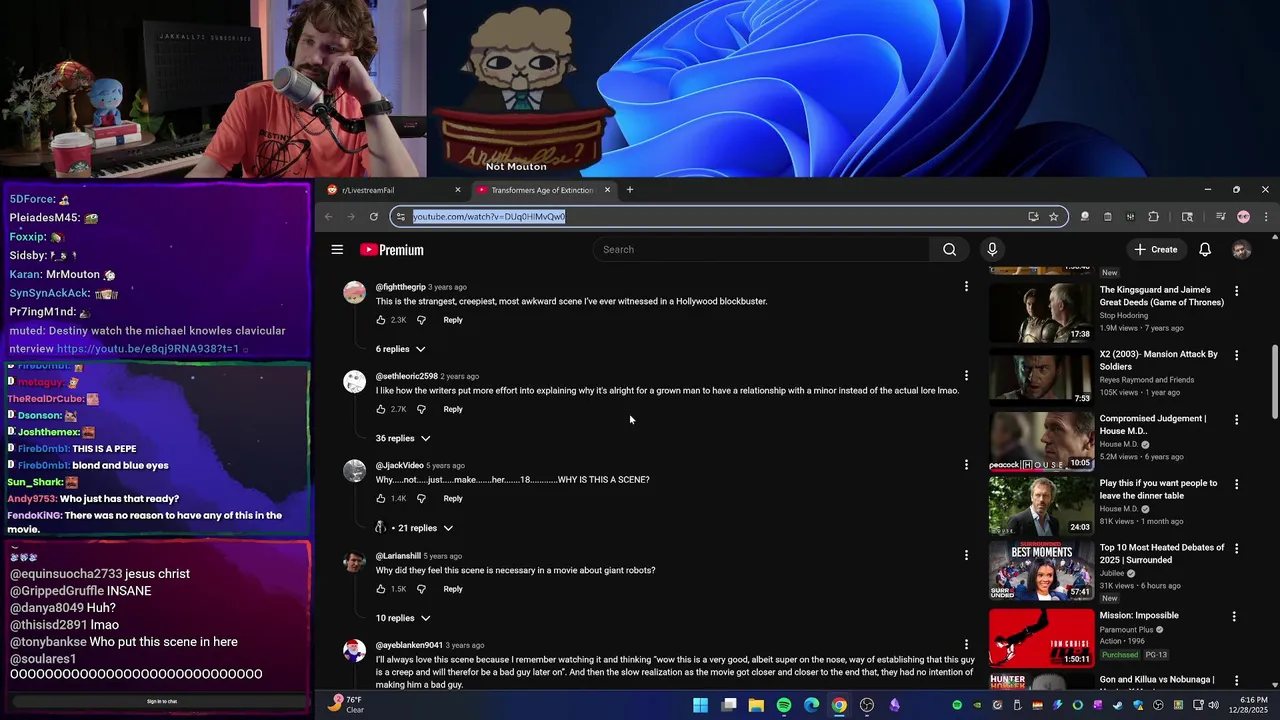The width and height of the screenshot is (1280, 720).
Task: Reply to @Larianshill comment
Action: [x=453, y=589]
